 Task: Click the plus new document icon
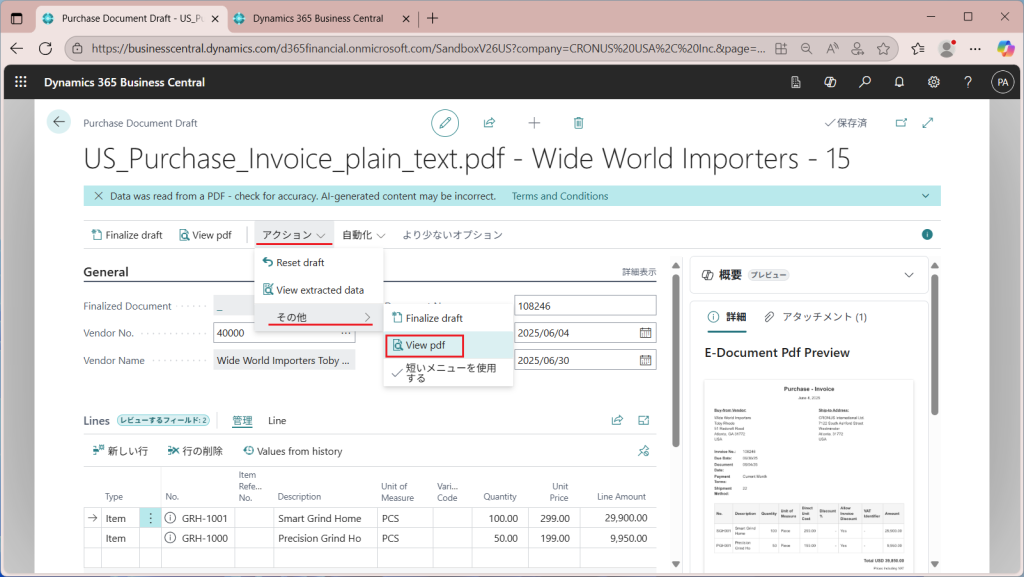534,123
